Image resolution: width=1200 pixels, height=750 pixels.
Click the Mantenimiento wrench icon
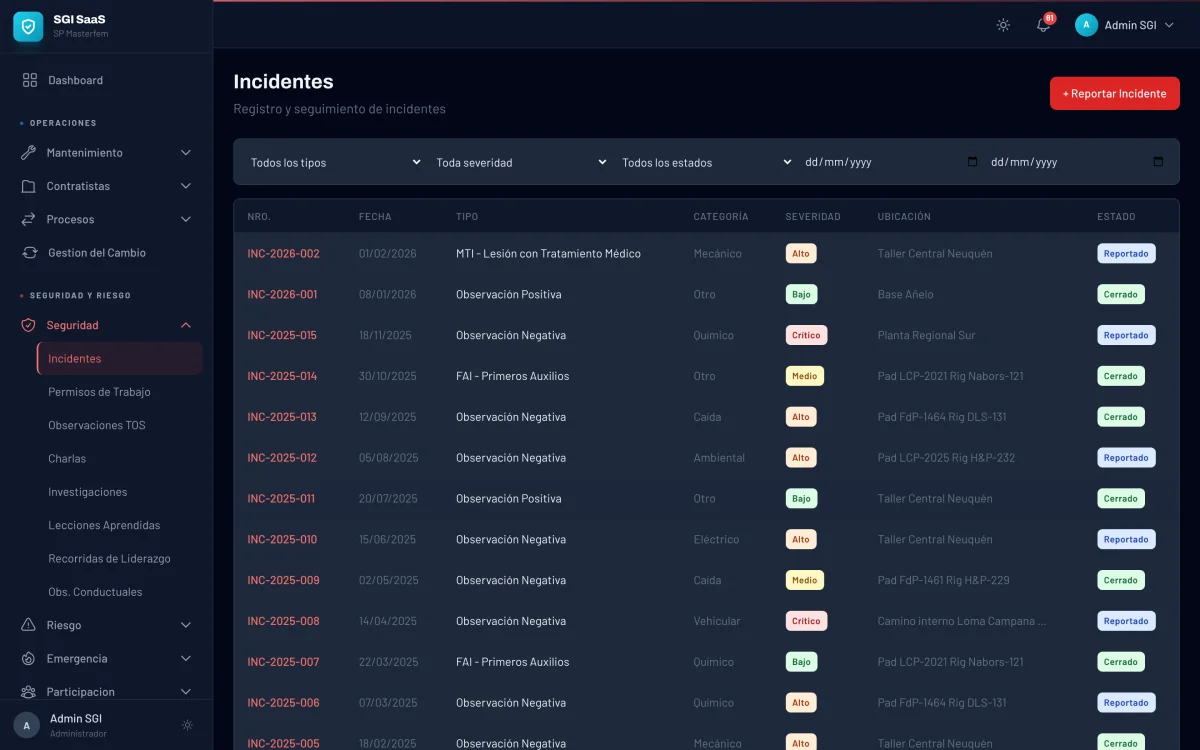(x=28, y=153)
